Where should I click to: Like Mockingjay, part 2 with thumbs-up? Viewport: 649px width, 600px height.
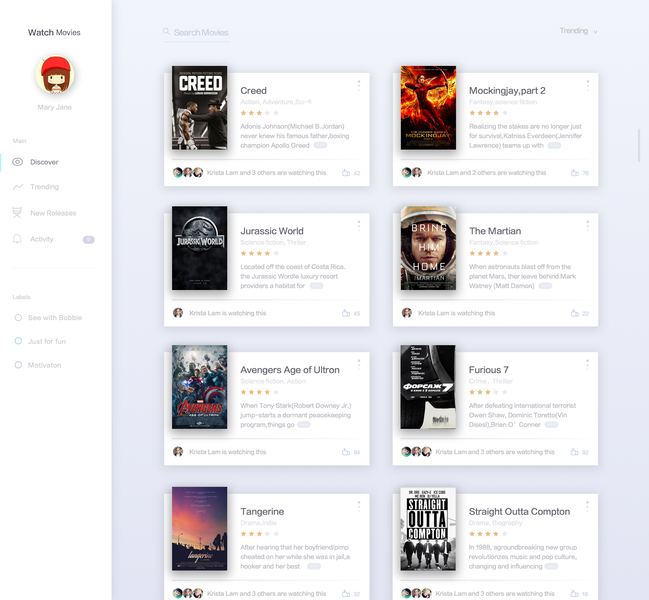(575, 173)
